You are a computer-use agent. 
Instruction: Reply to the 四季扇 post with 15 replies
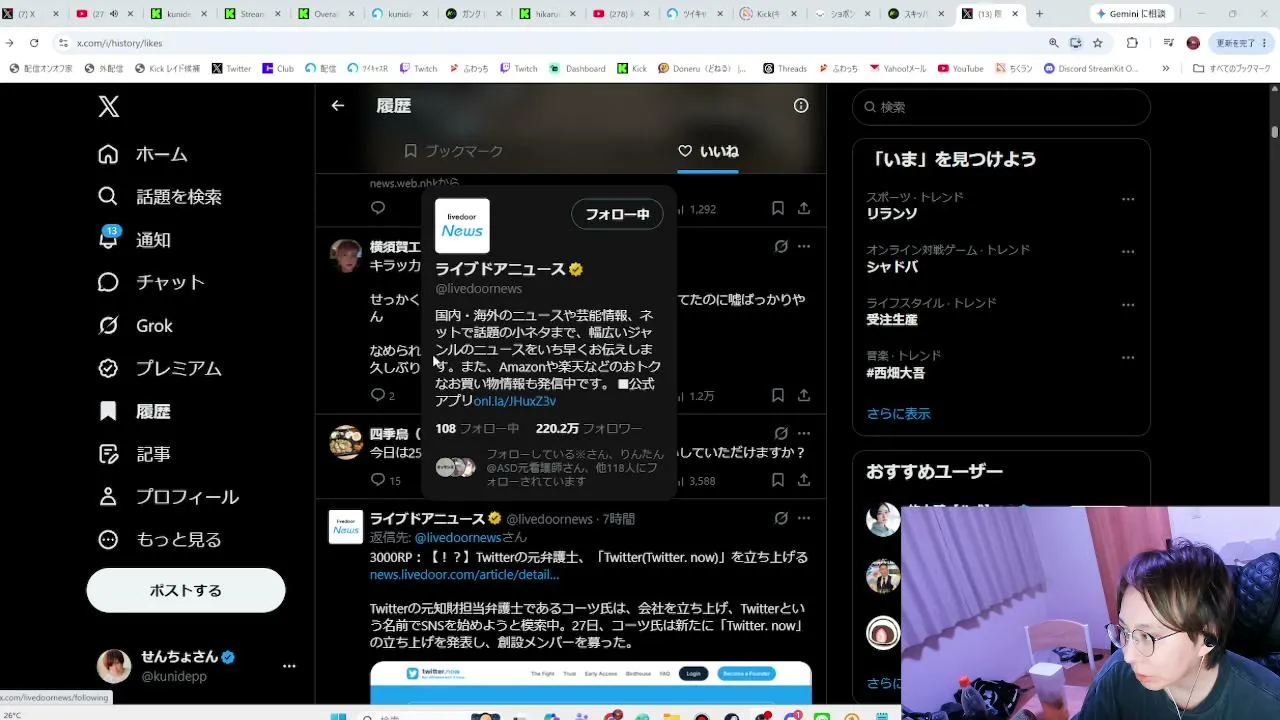(x=378, y=480)
